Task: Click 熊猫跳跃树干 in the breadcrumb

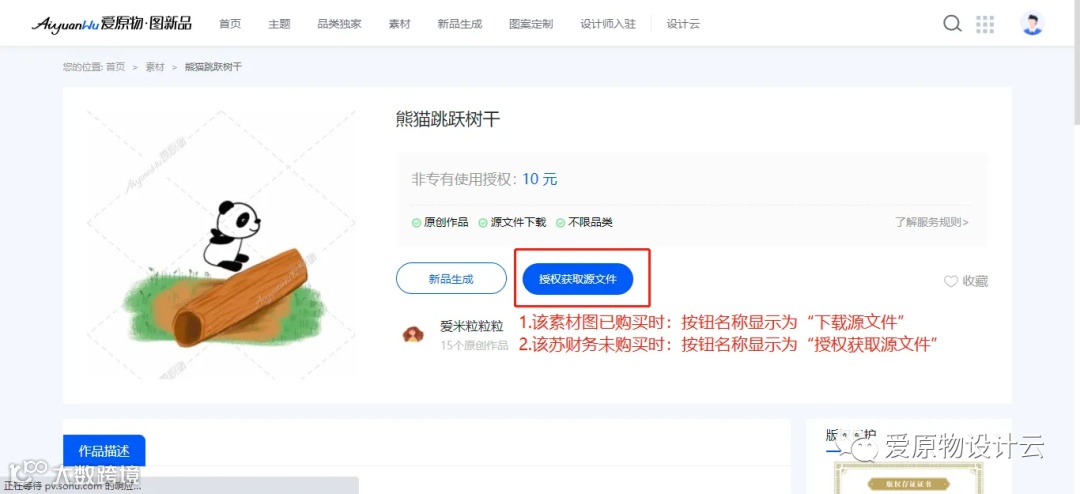Action: click(214, 67)
